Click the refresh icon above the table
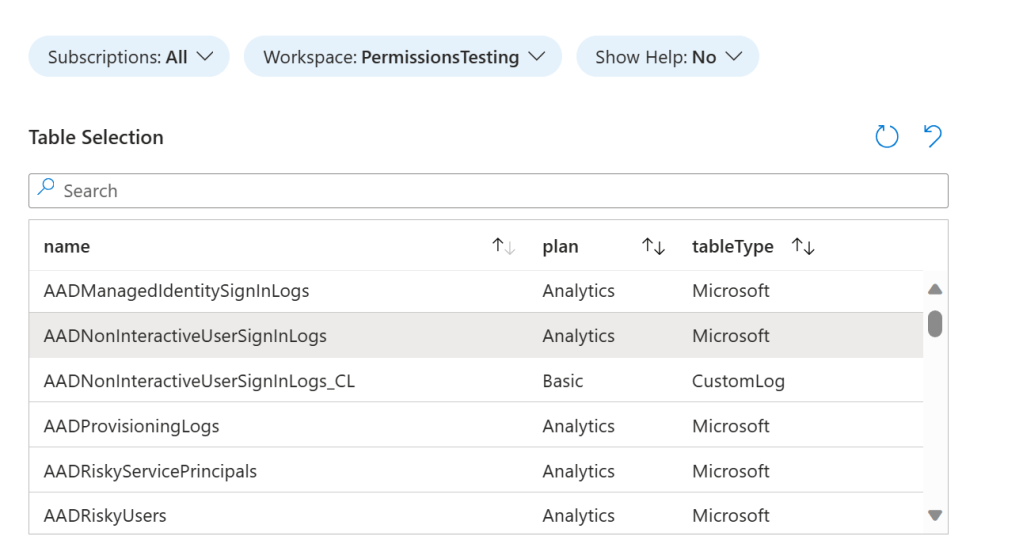This screenshot has width=1023, height=559. tap(887, 137)
